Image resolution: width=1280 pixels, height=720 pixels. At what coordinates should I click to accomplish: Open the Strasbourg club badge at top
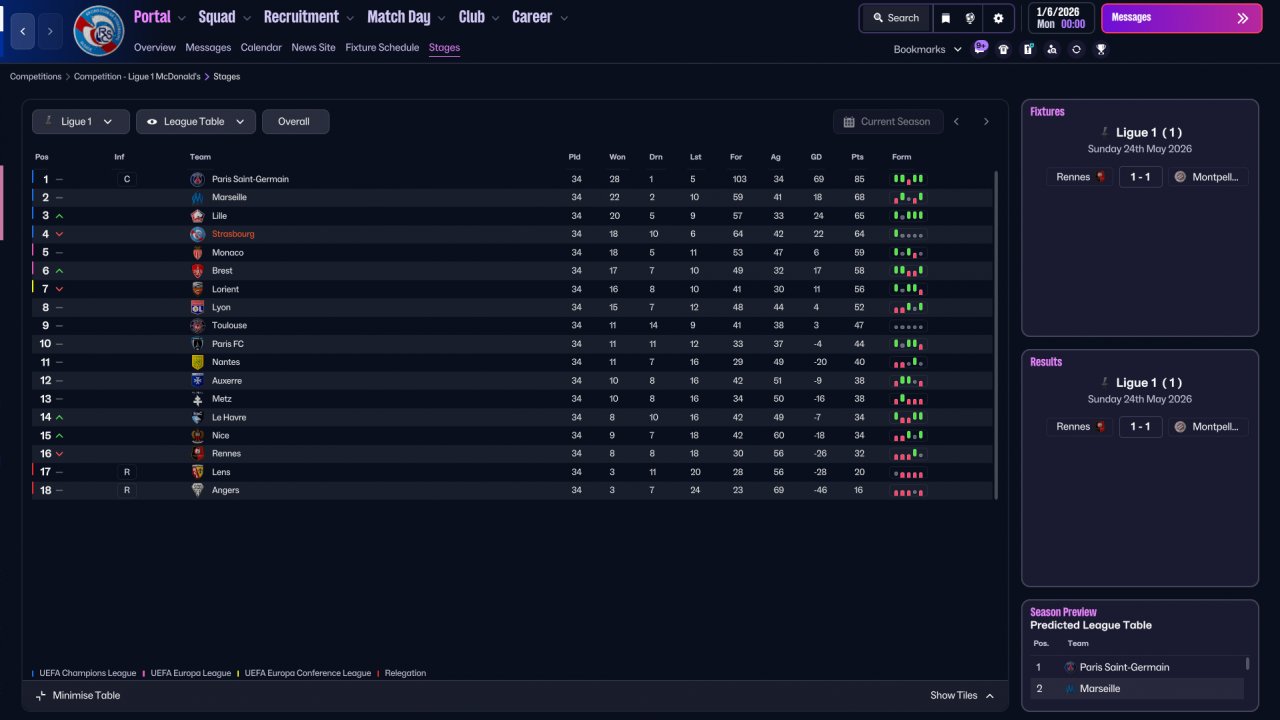[98, 31]
